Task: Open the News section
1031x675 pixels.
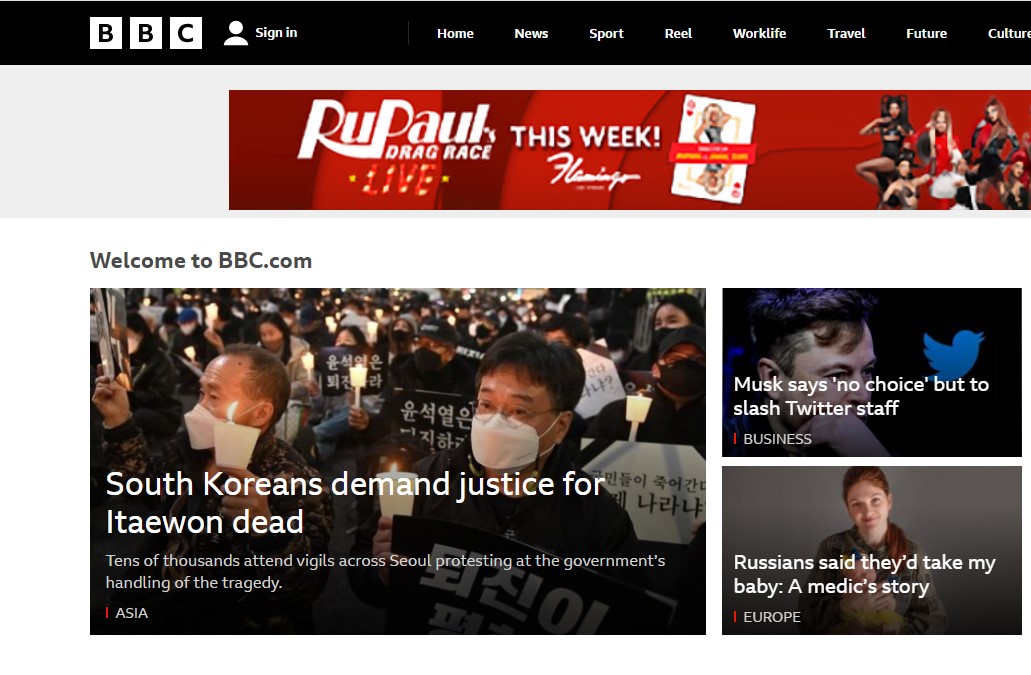Action: click(531, 34)
